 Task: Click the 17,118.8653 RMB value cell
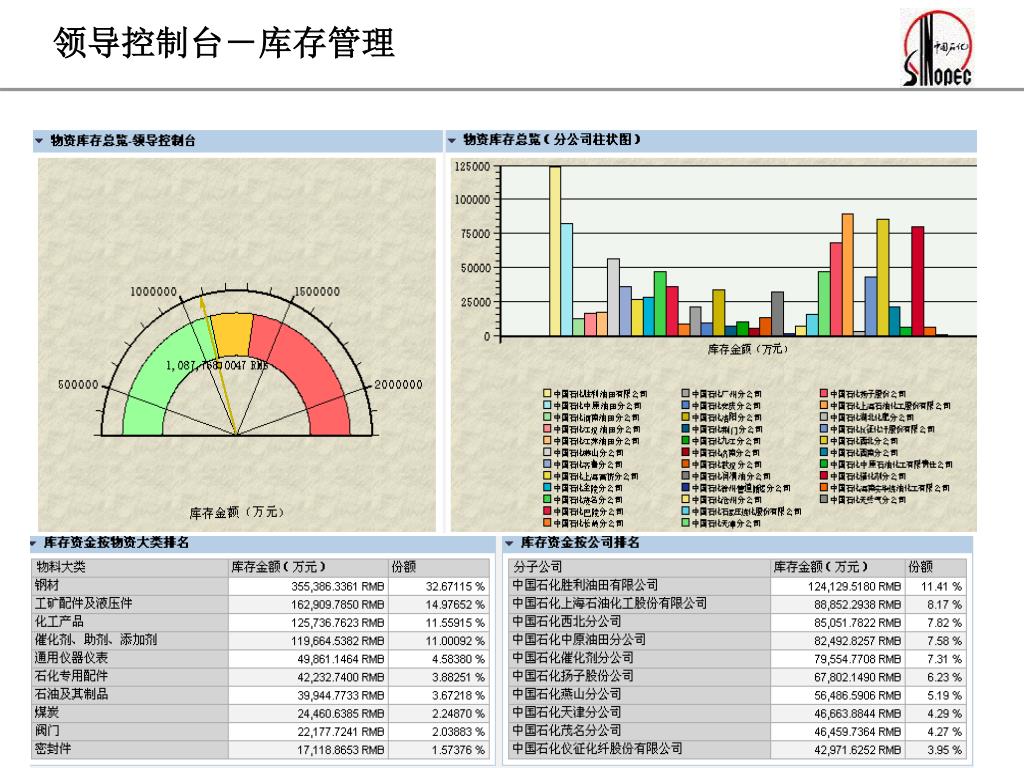point(309,750)
